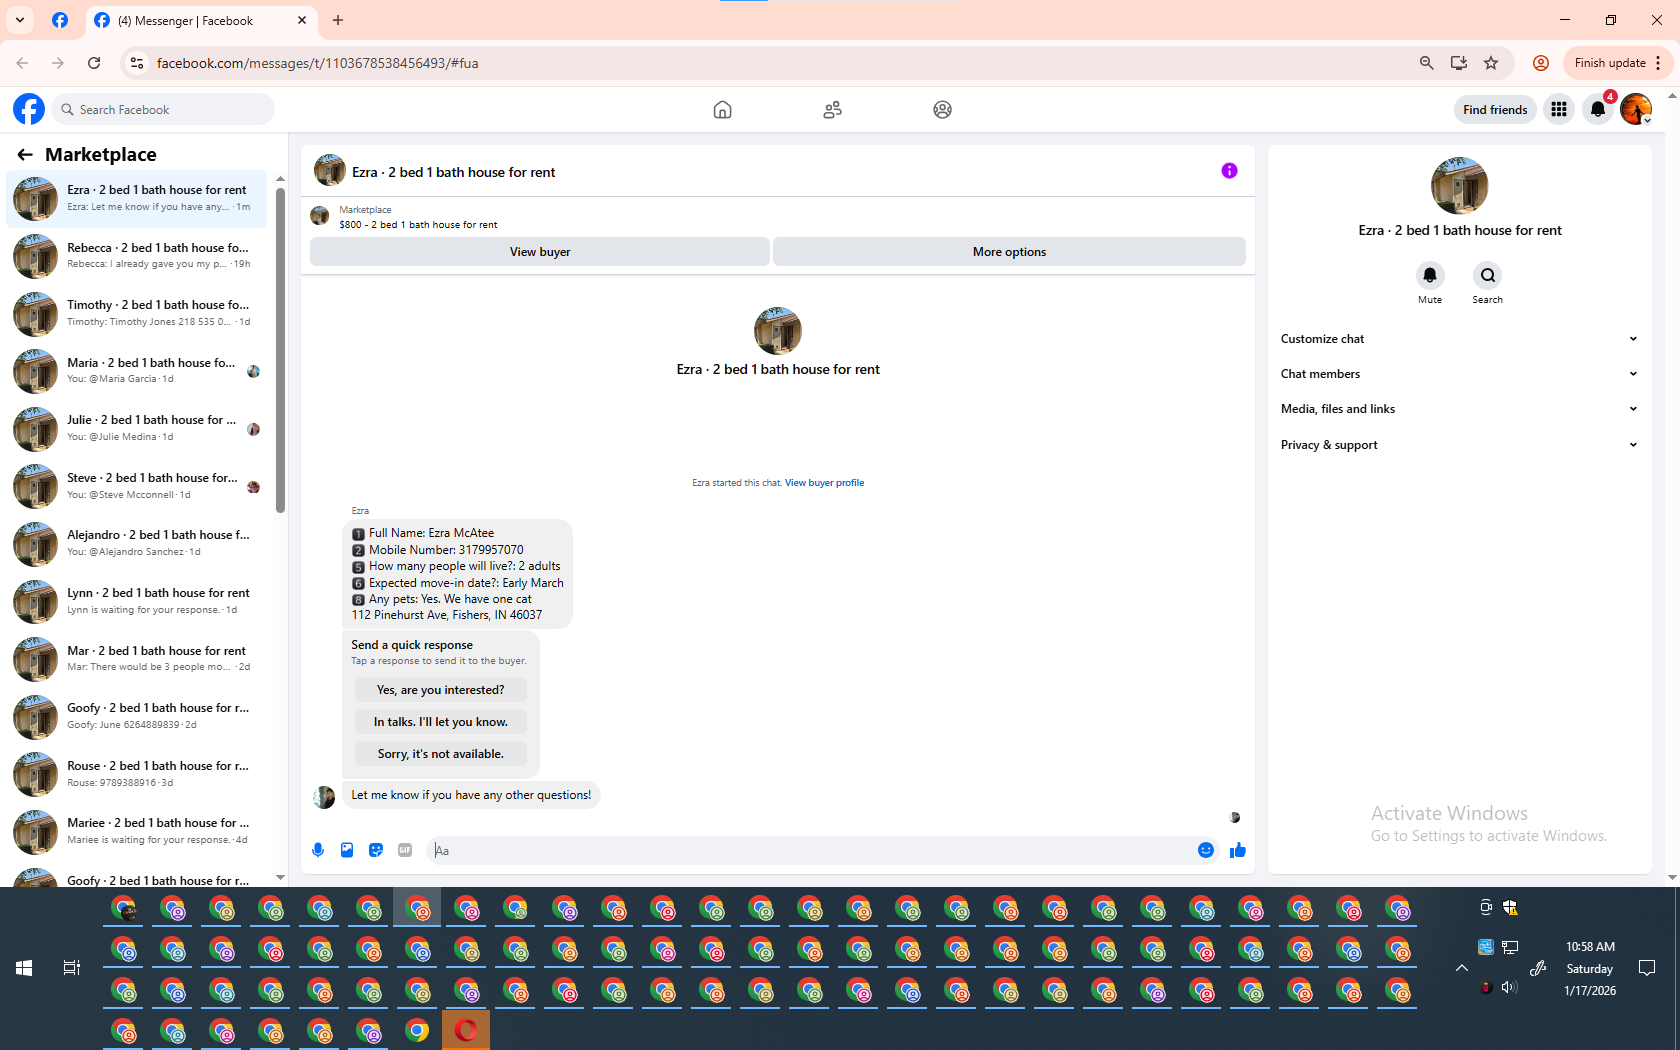Open the account profile picture menu
The image size is (1680, 1050).
1636,109
